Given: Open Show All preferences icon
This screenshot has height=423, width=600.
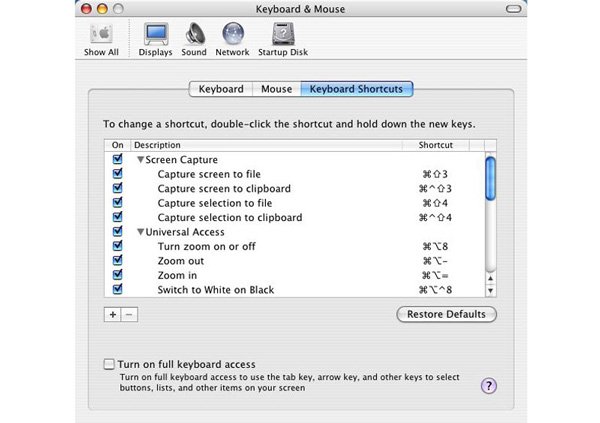Looking at the screenshot, I should (x=101, y=40).
